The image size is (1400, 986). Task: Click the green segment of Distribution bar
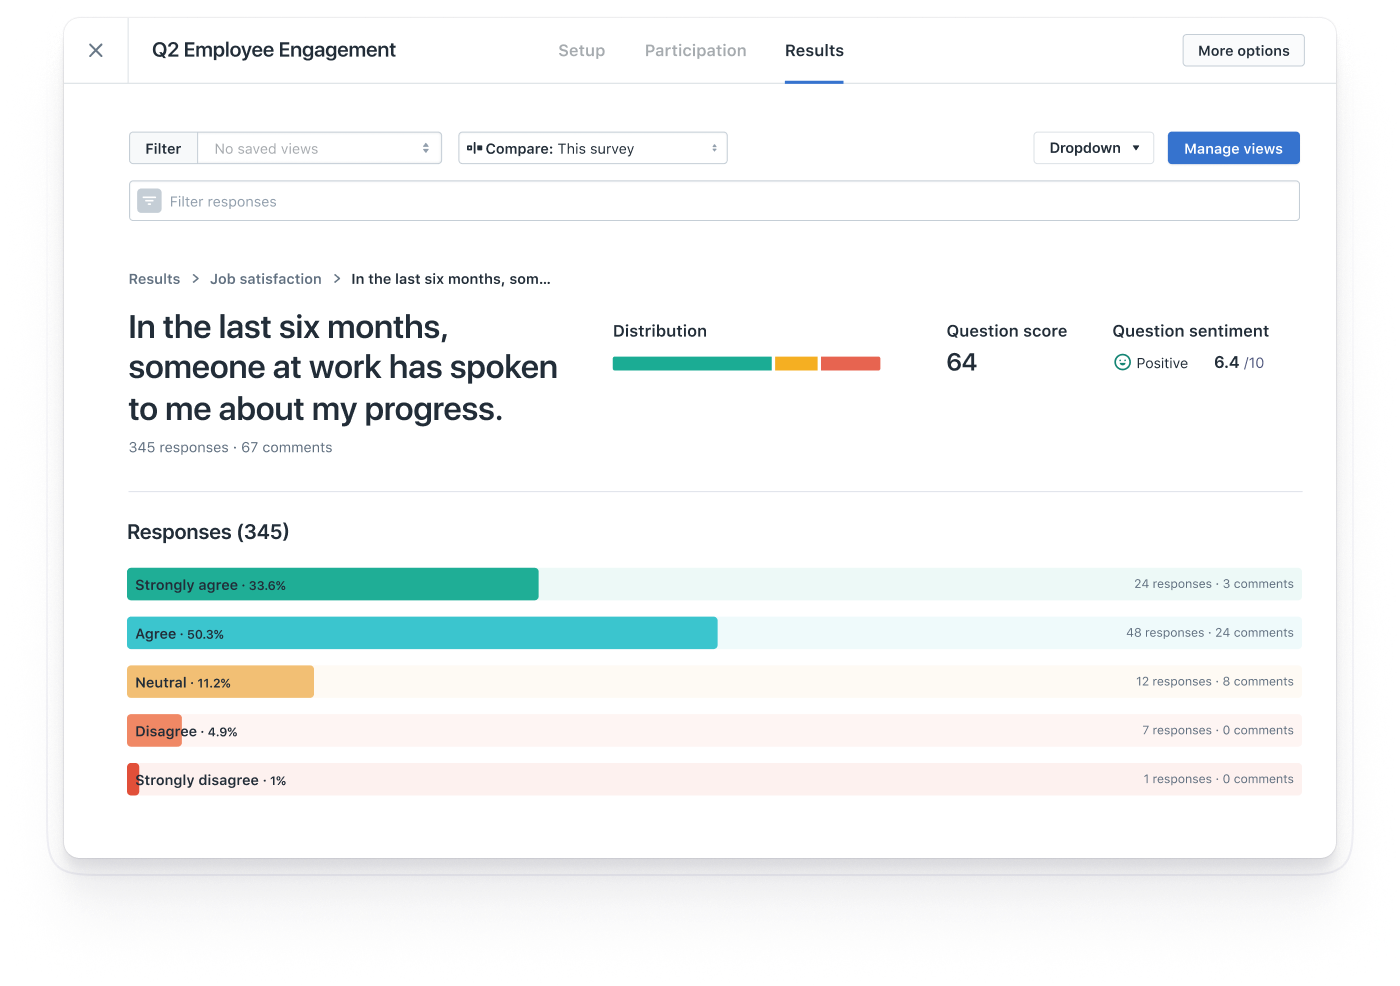coord(691,364)
